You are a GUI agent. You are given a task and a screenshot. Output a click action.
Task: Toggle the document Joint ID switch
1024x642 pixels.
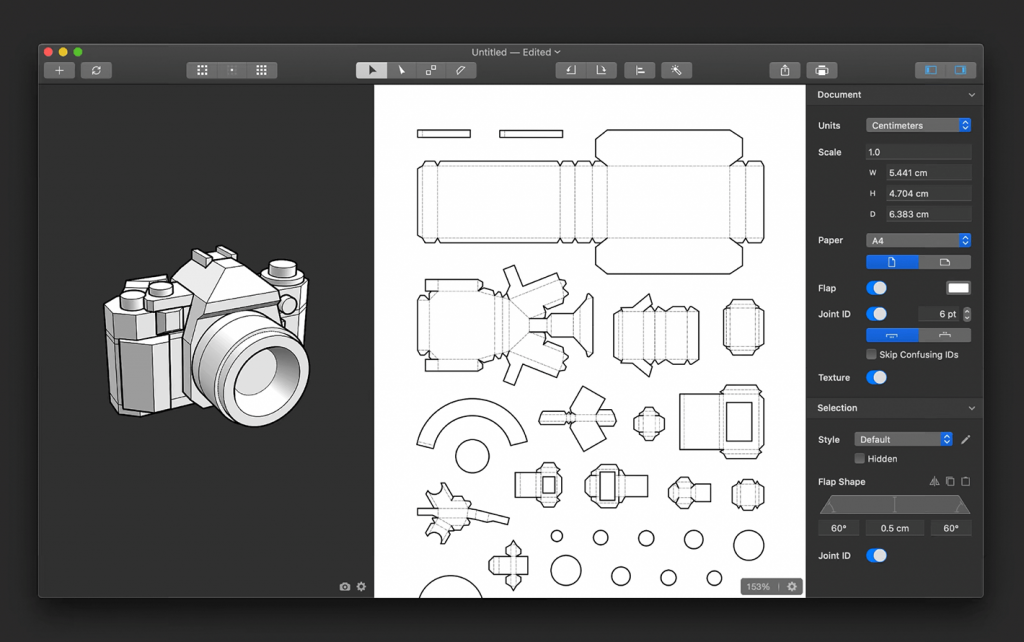coord(876,314)
